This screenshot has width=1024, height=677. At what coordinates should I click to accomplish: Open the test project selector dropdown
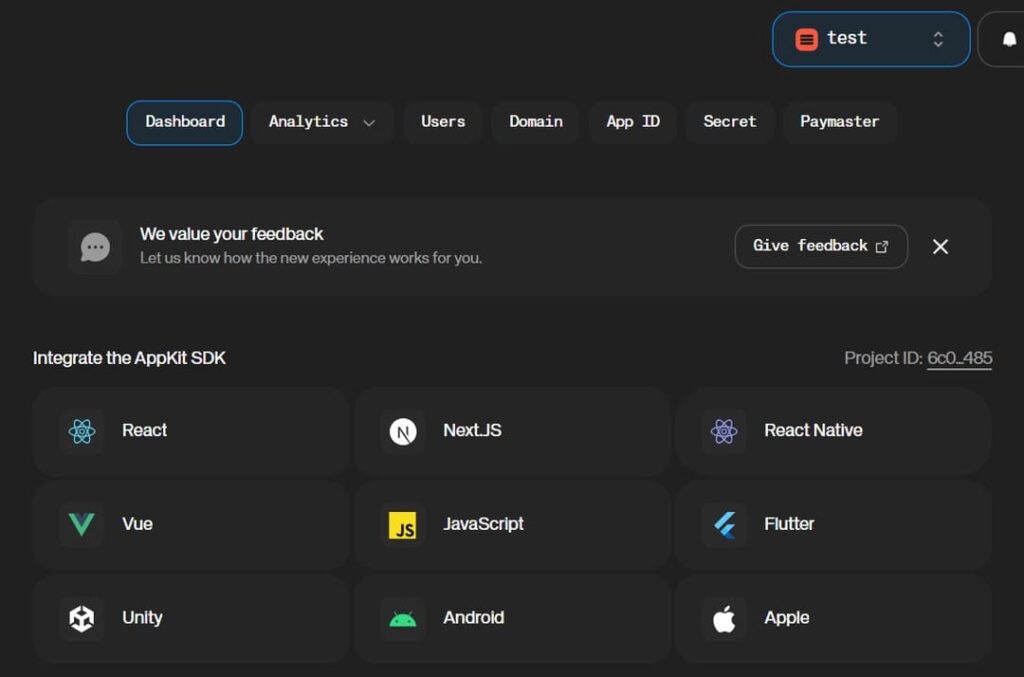click(871, 39)
